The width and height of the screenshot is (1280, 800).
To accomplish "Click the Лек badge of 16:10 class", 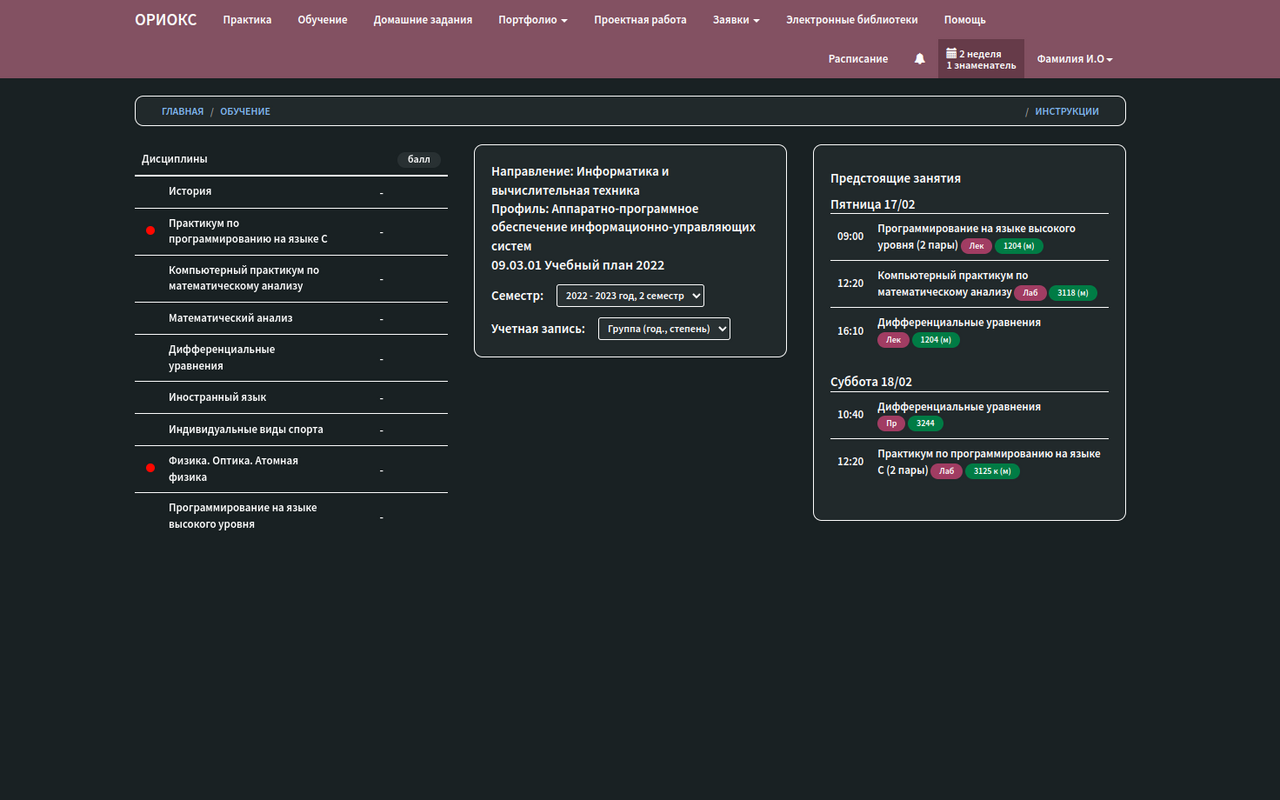I will (x=893, y=340).
